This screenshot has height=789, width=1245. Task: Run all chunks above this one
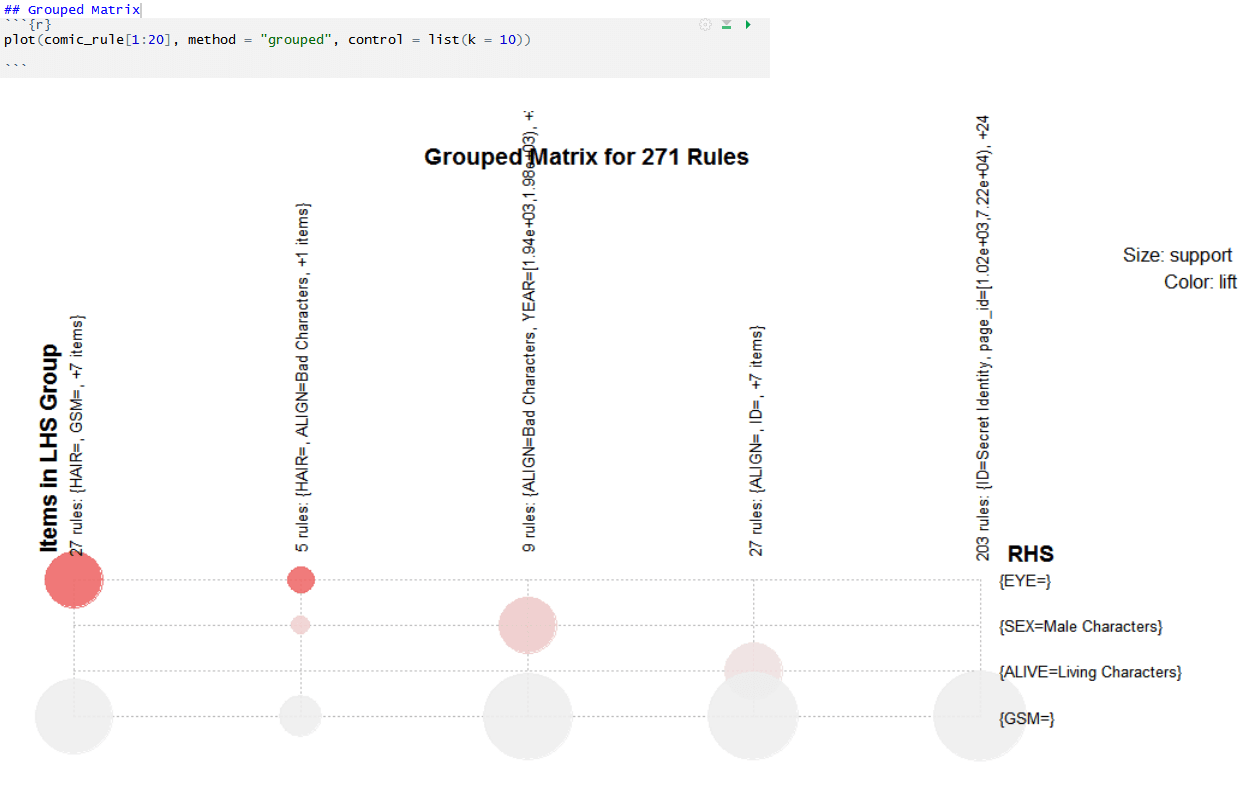point(727,25)
